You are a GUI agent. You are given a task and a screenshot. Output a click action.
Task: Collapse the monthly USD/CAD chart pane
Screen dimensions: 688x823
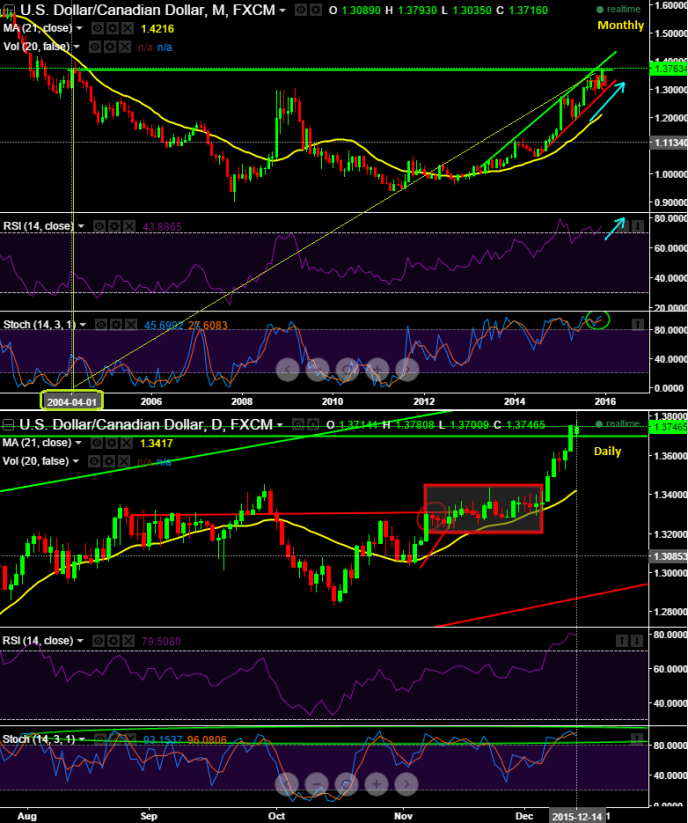click(8, 9)
